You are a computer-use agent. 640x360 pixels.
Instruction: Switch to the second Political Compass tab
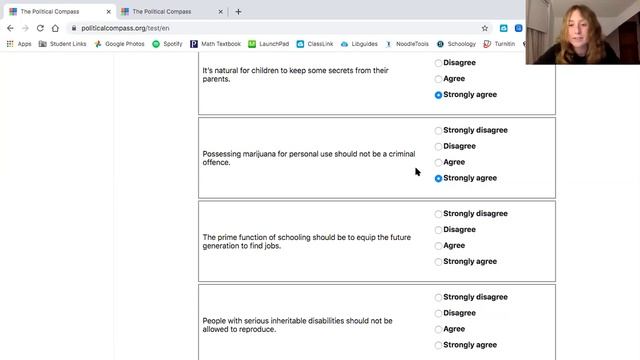point(171,12)
